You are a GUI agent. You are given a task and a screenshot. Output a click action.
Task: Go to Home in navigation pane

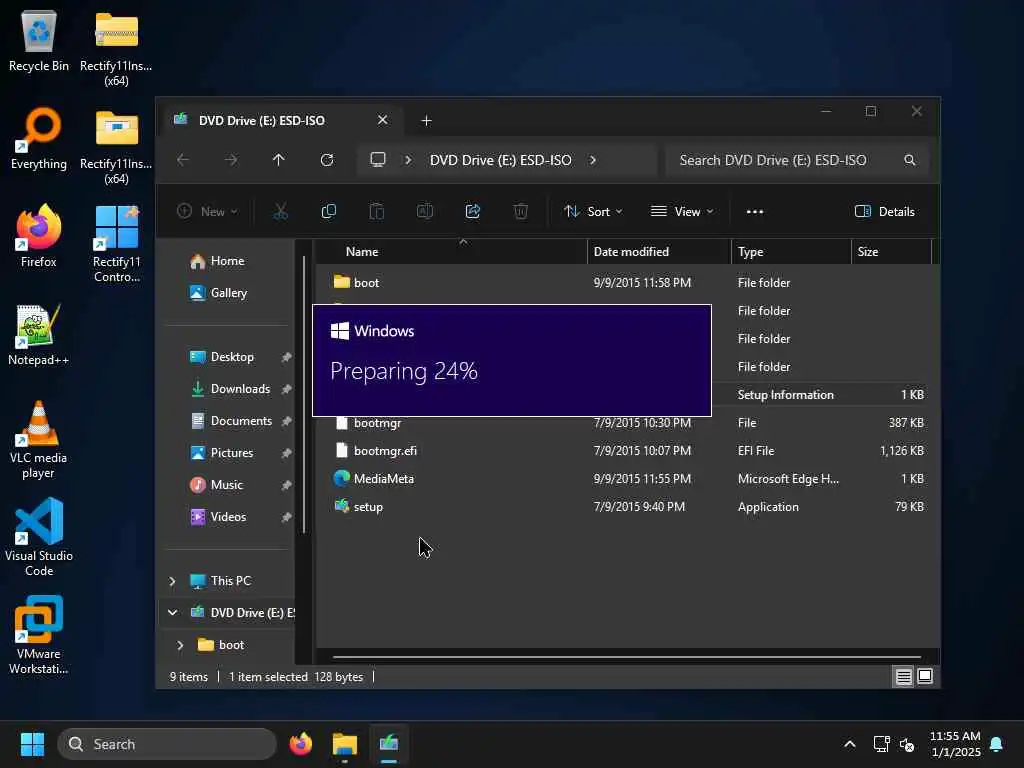point(225,261)
